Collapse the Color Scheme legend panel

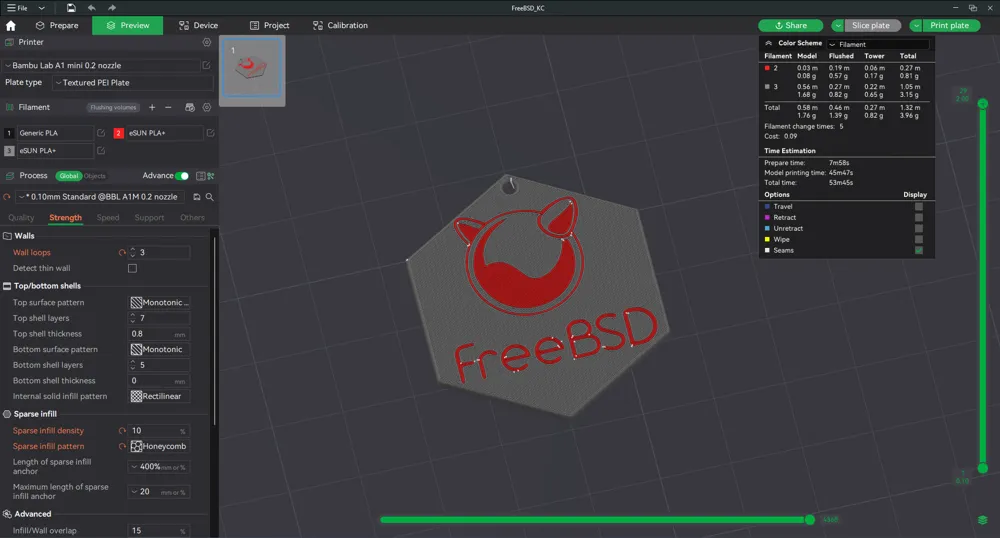coord(768,43)
